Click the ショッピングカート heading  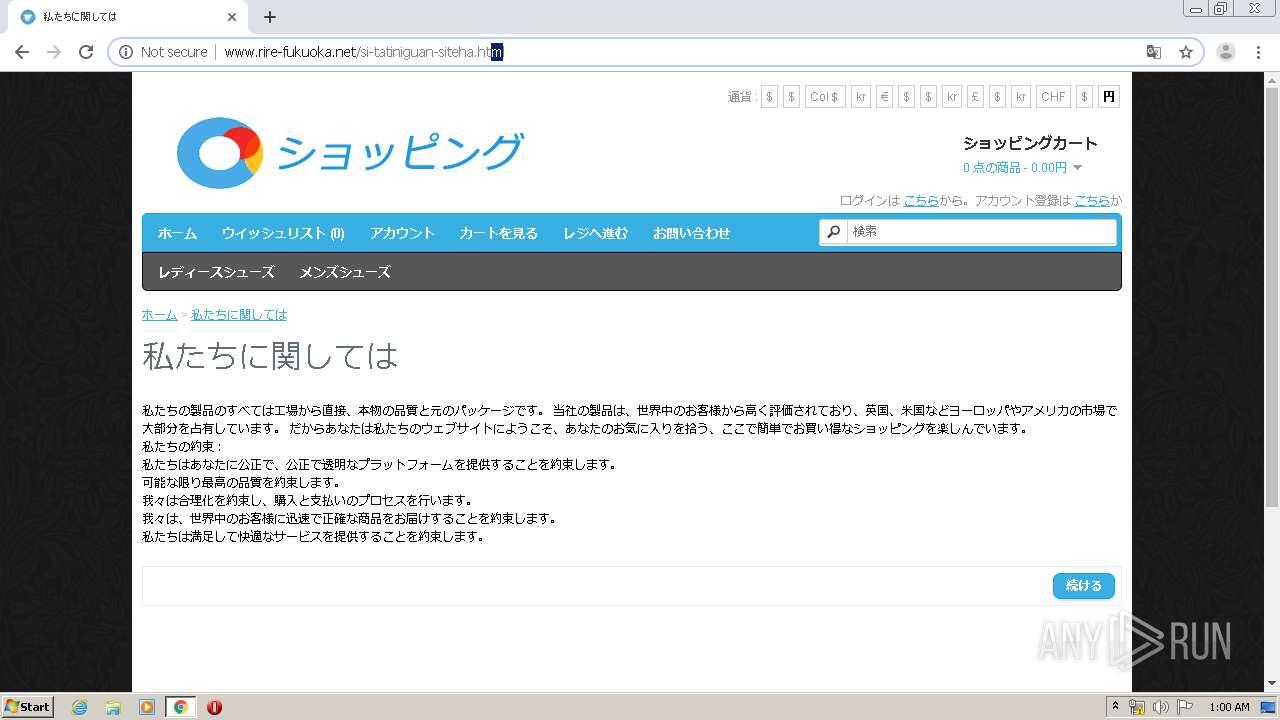pyautogui.click(x=1030, y=143)
